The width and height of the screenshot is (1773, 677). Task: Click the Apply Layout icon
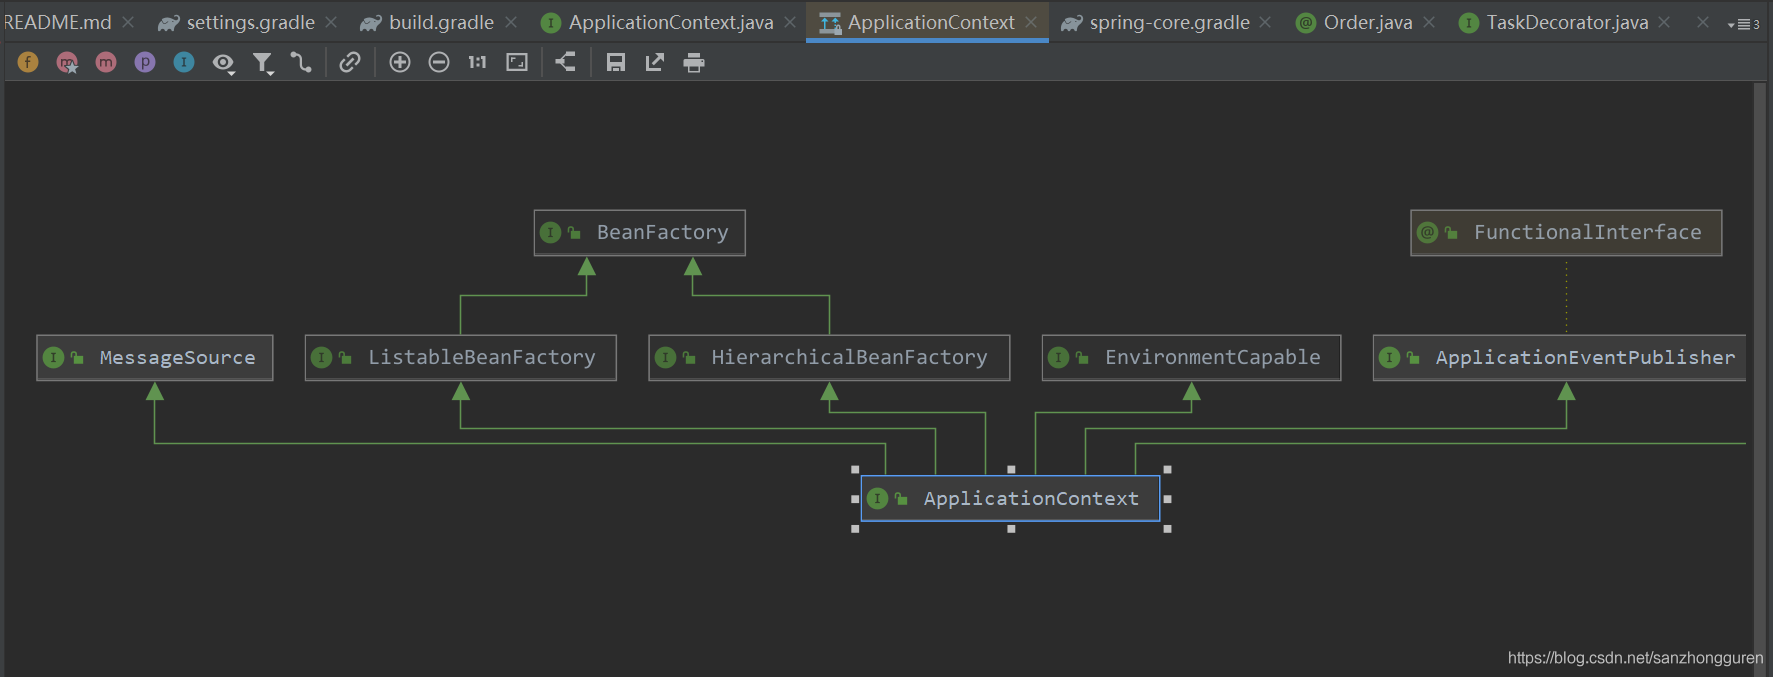pyautogui.click(x=566, y=63)
